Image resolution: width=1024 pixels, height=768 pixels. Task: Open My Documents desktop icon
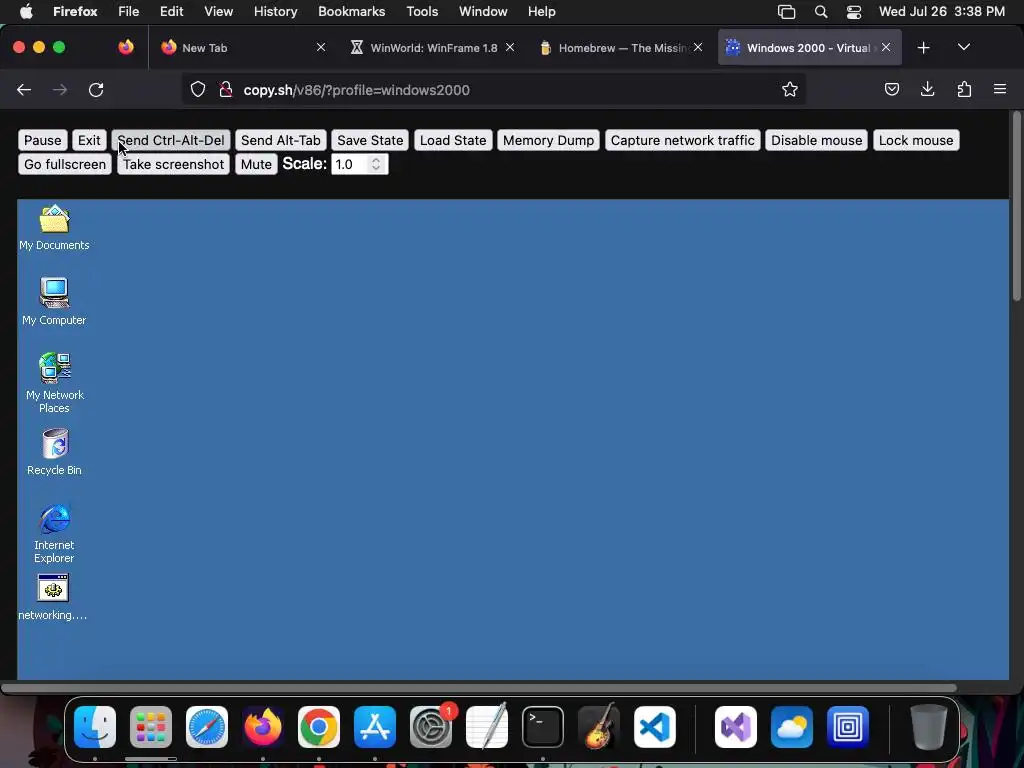click(x=54, y=228)
